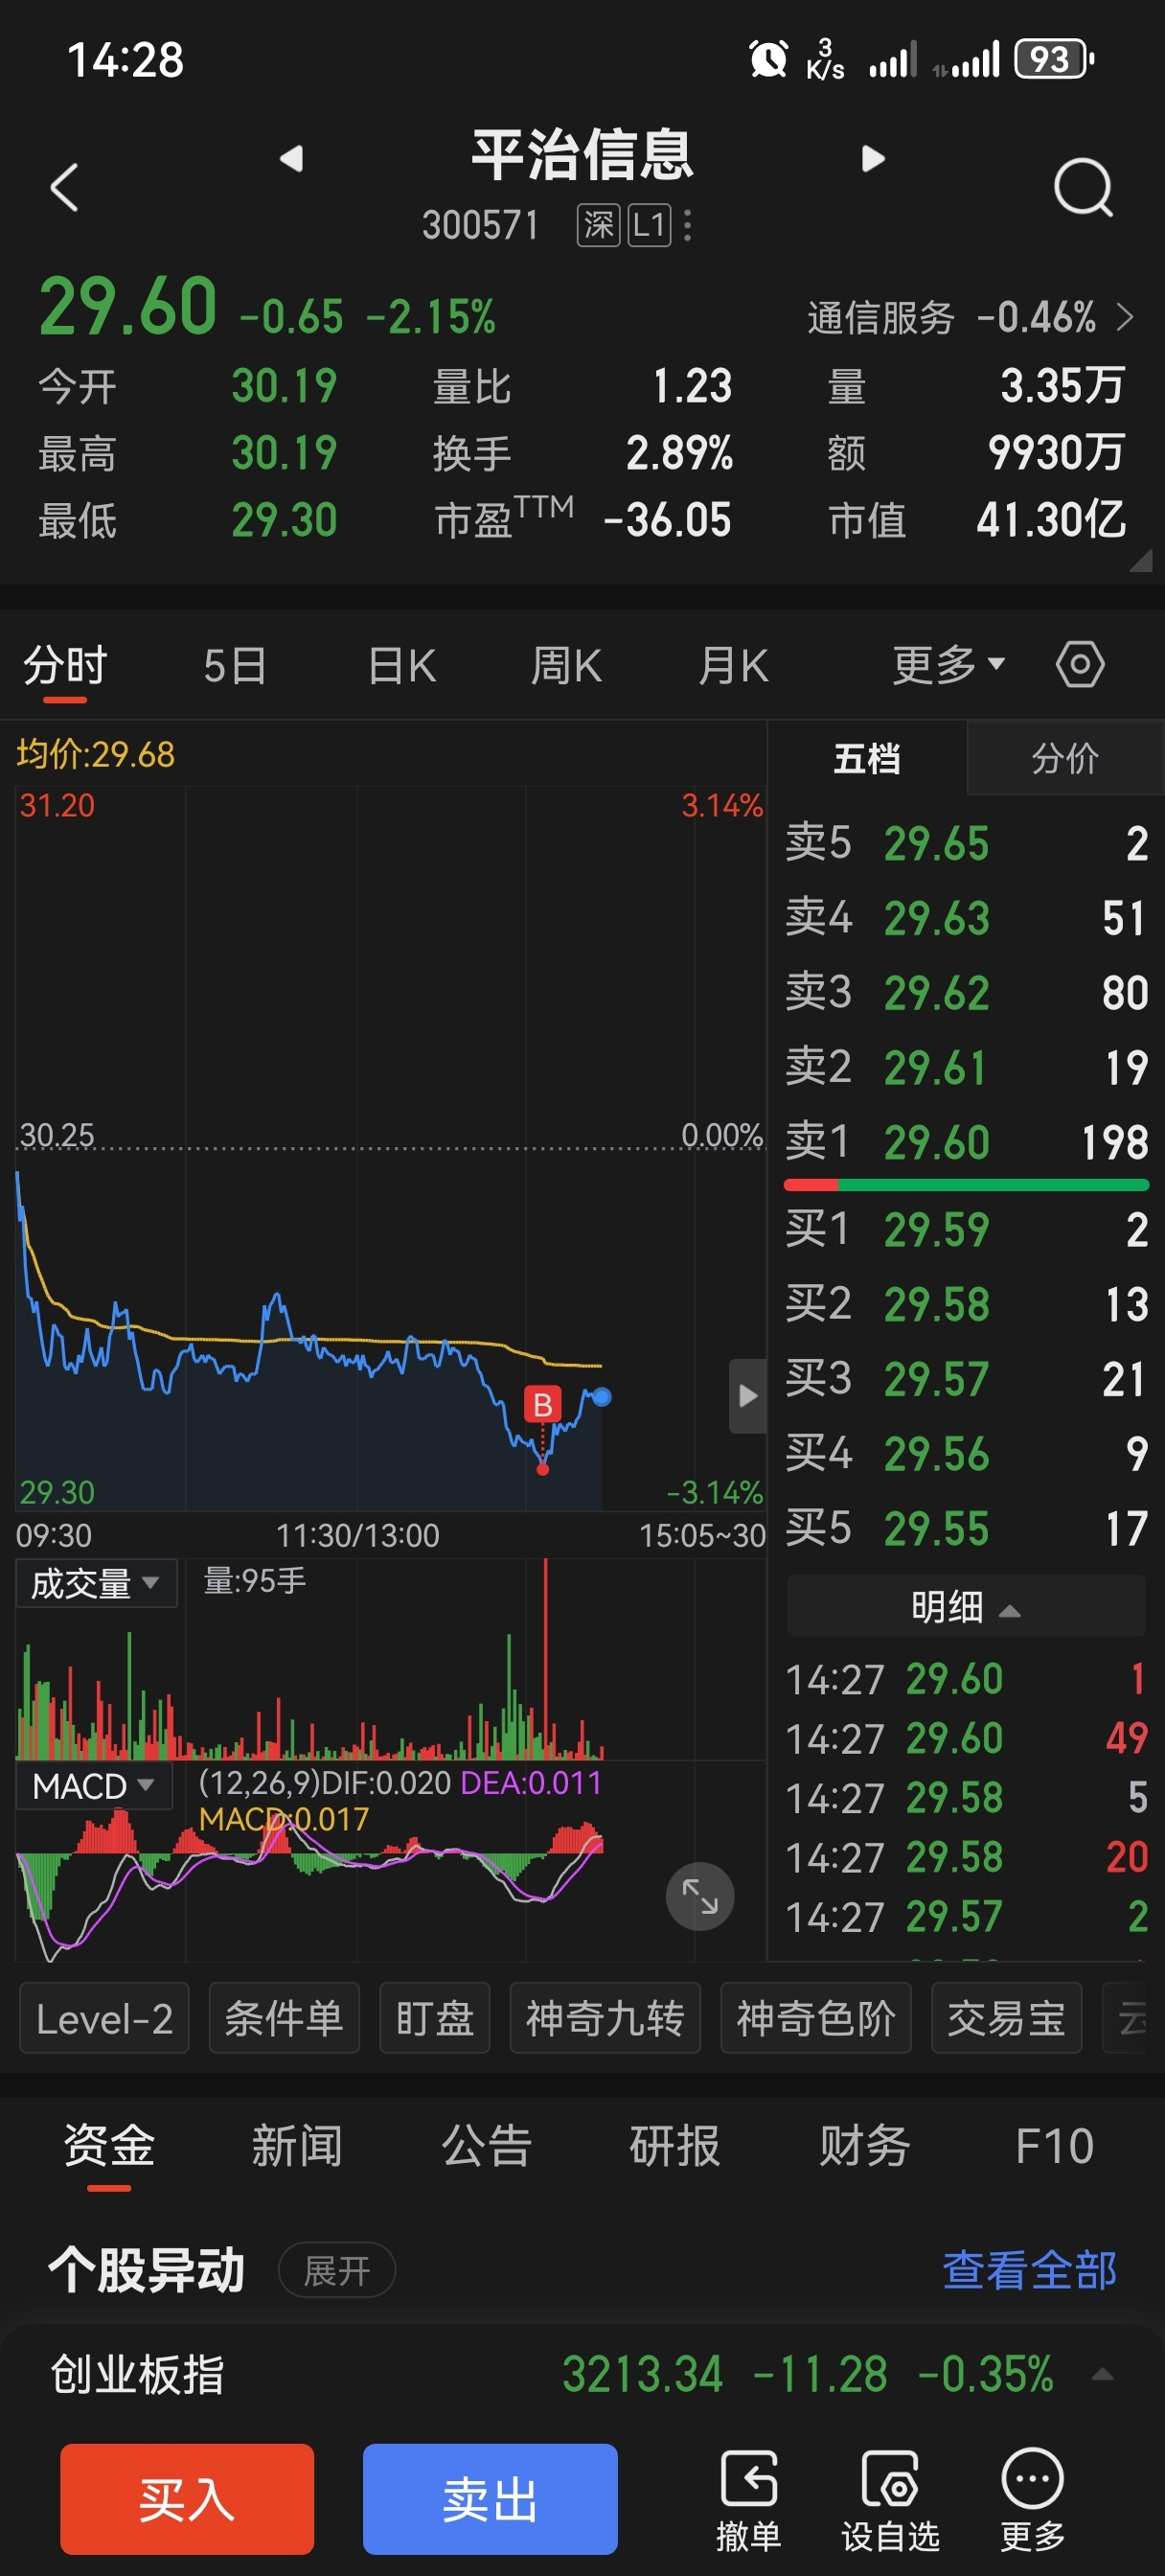Tap 展开 to expand 个股异动

(x=337, y=2270)
